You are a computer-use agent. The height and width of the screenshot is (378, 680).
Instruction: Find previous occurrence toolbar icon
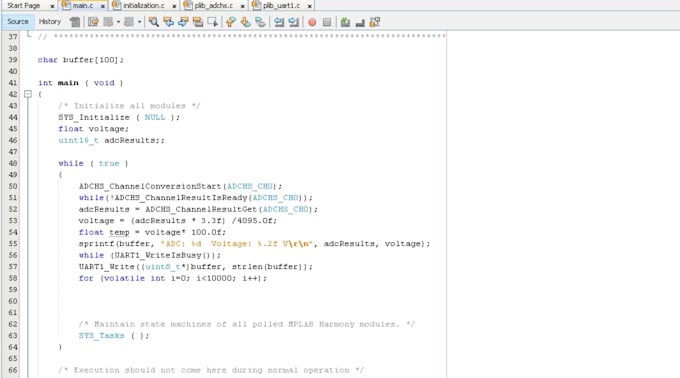[168, 22]
